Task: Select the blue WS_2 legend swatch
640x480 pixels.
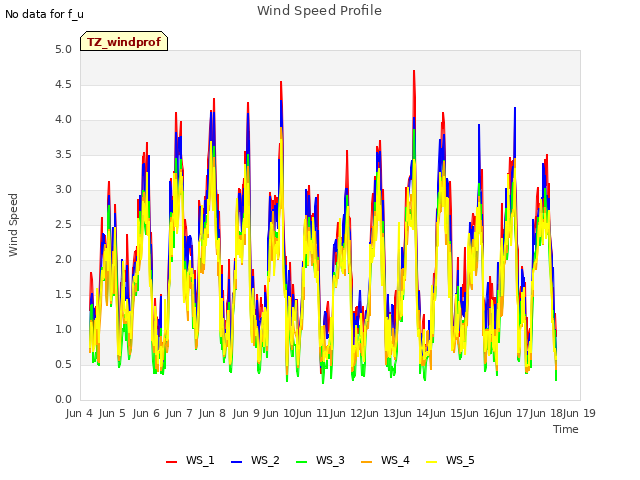Action: (237, 461)
